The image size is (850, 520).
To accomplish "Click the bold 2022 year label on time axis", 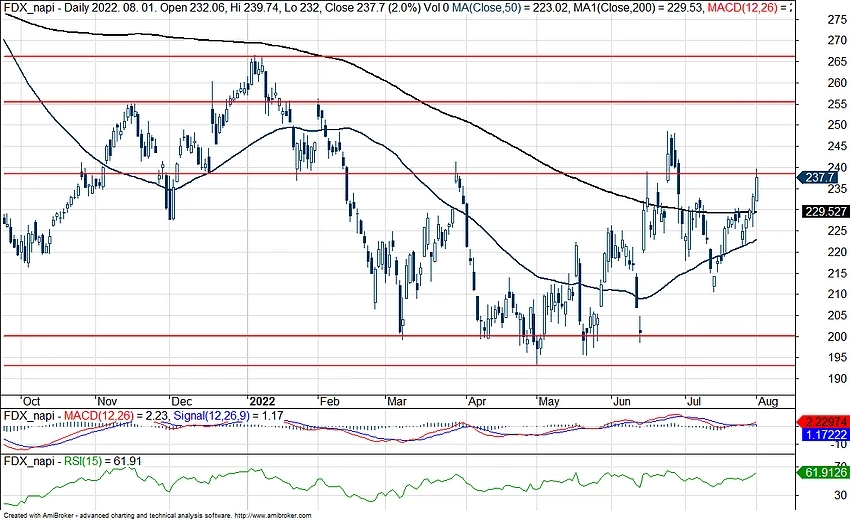I will [262, 401].
